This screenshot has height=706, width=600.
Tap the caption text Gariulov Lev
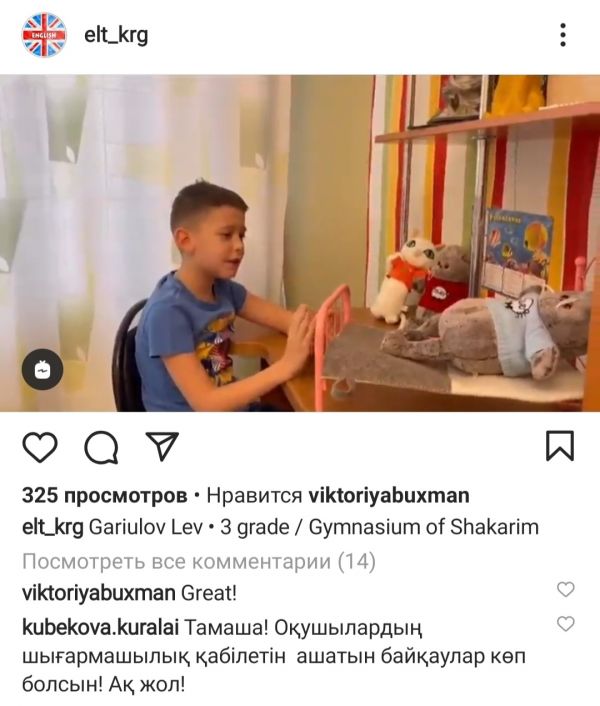(x=146, y=527)
